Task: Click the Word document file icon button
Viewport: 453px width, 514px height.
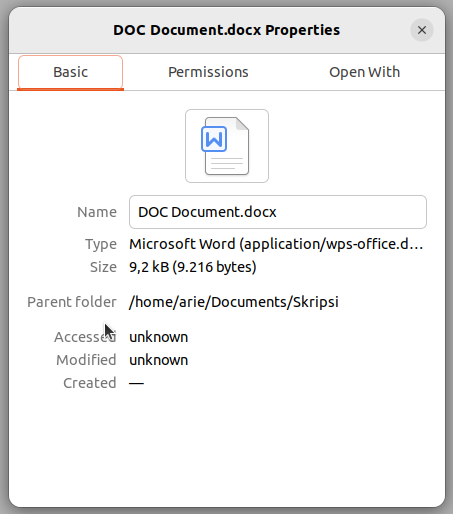Action: pos(227,146)
